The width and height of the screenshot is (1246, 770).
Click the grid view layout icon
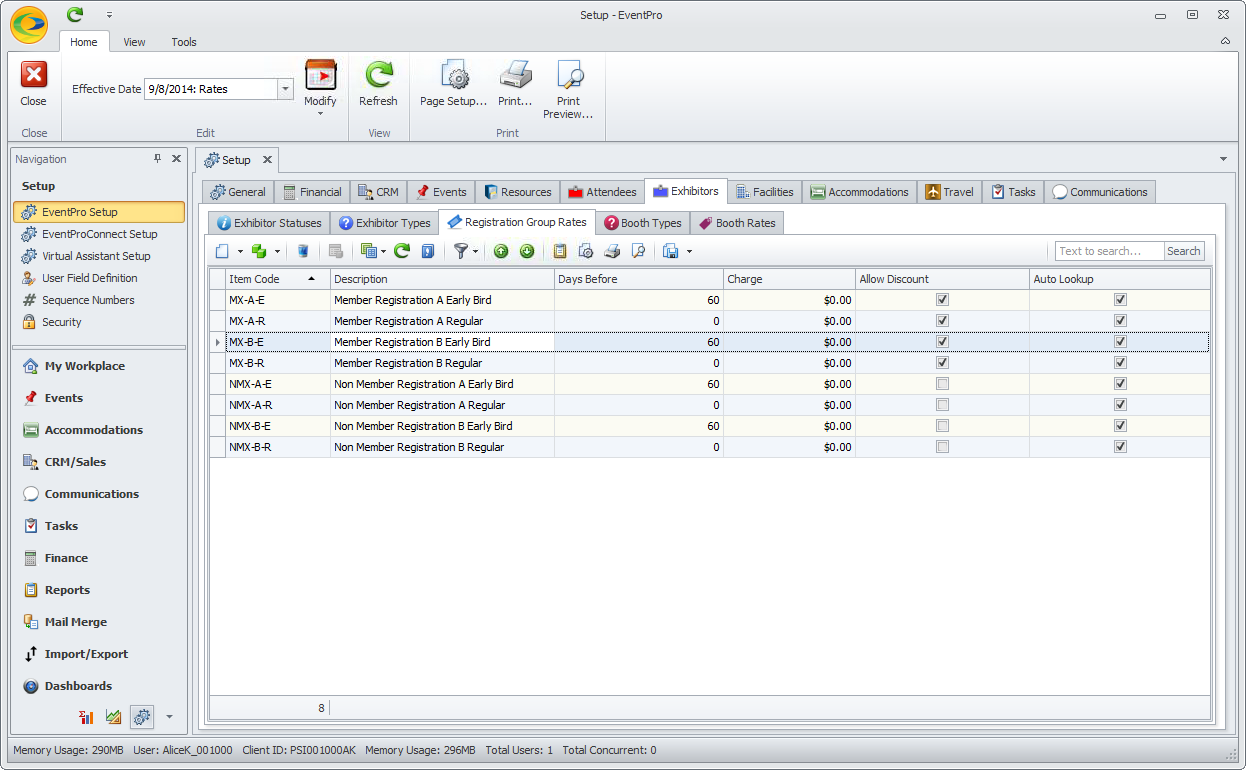point(368,251)
